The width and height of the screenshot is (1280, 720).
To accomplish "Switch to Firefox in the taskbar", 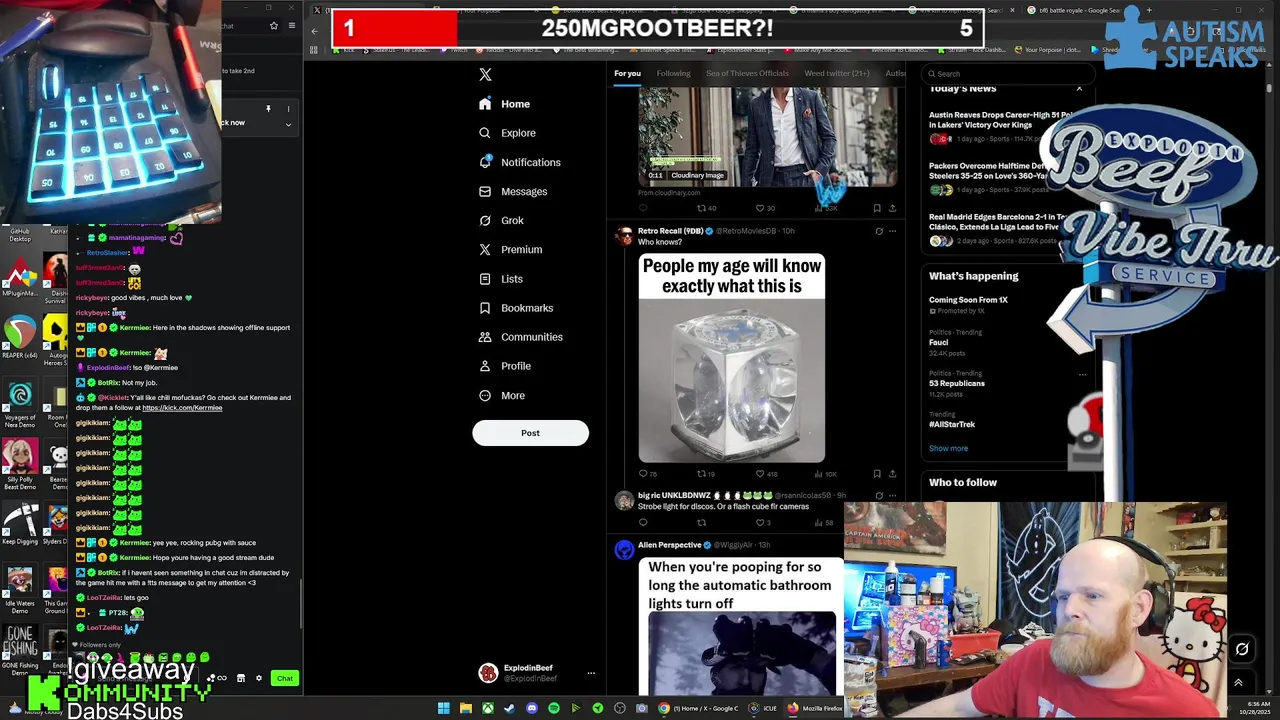I will (x=815, y=708).
